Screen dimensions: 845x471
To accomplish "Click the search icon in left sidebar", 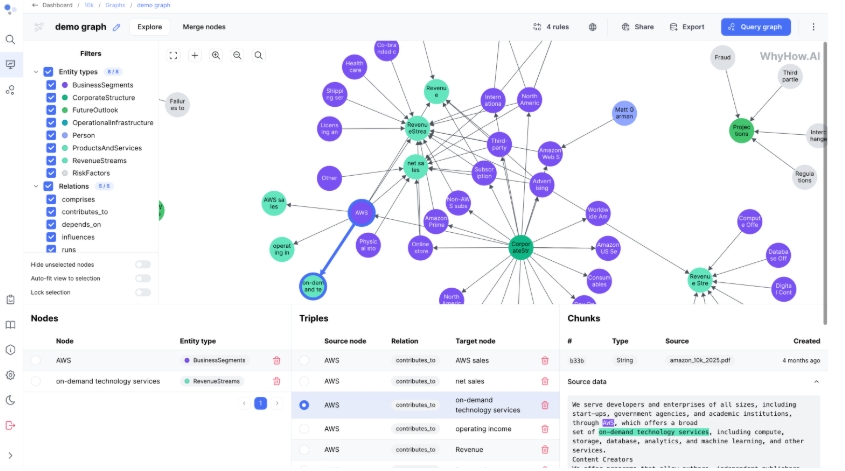I will pyautogui.click(x=11, y=40).
